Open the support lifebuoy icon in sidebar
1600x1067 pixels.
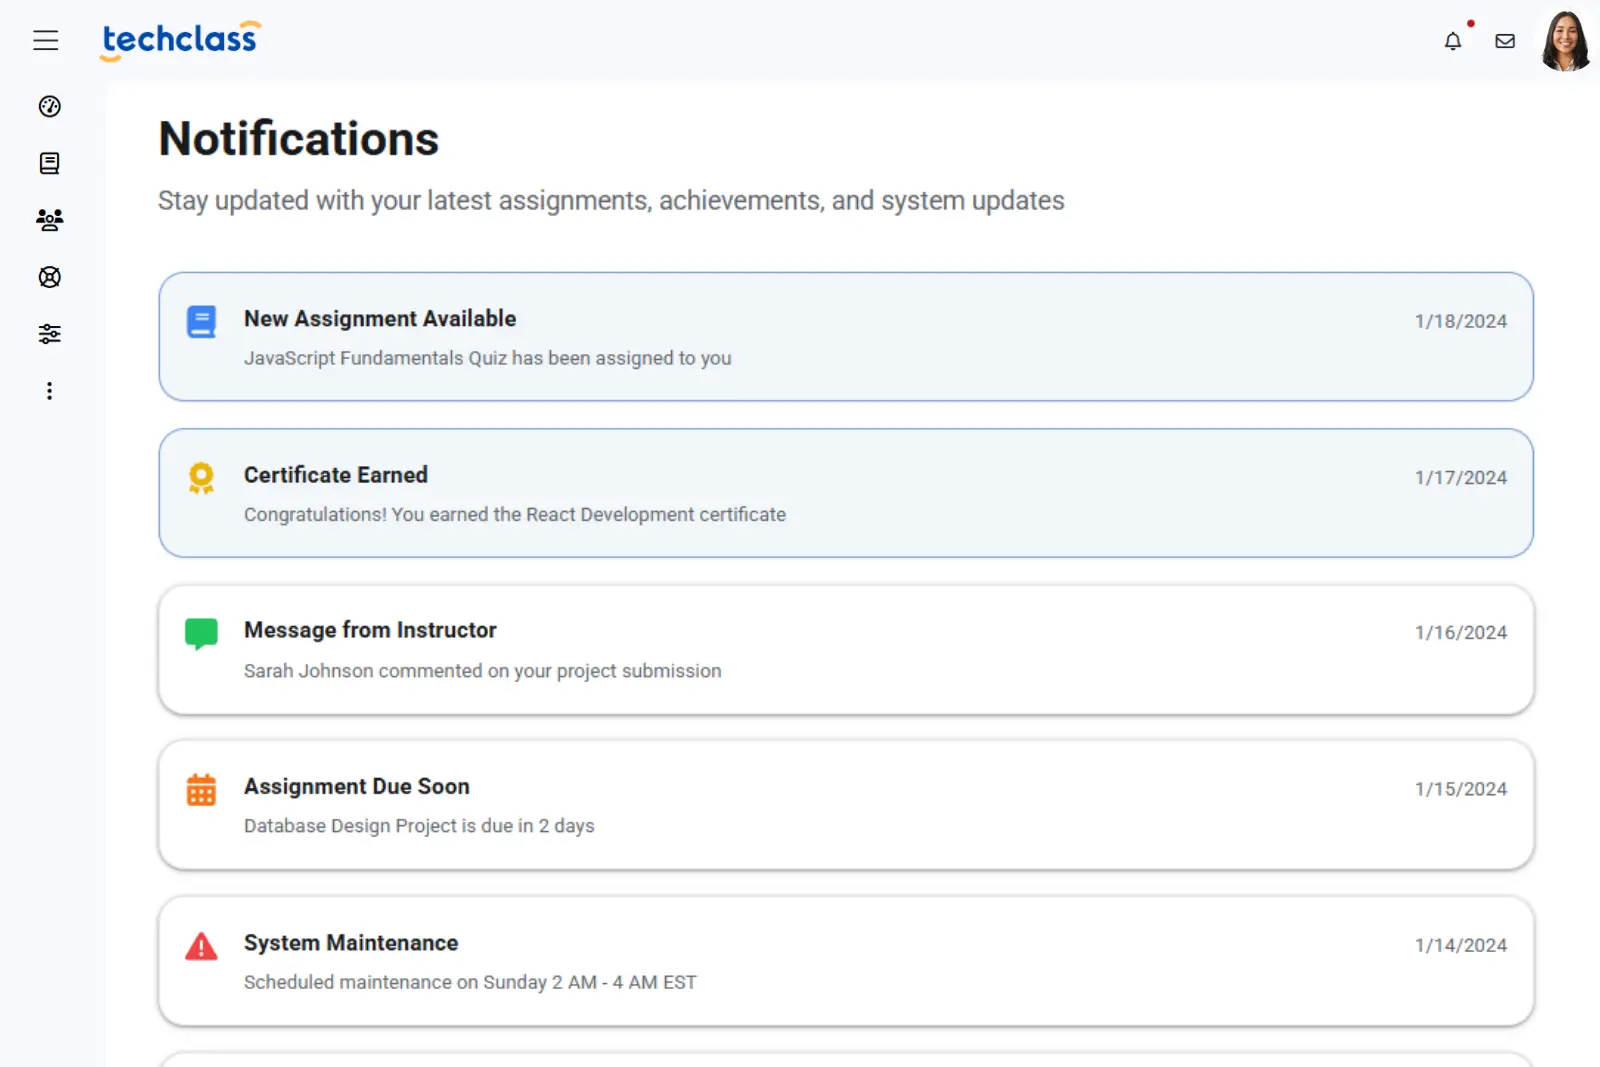(49, 277)
